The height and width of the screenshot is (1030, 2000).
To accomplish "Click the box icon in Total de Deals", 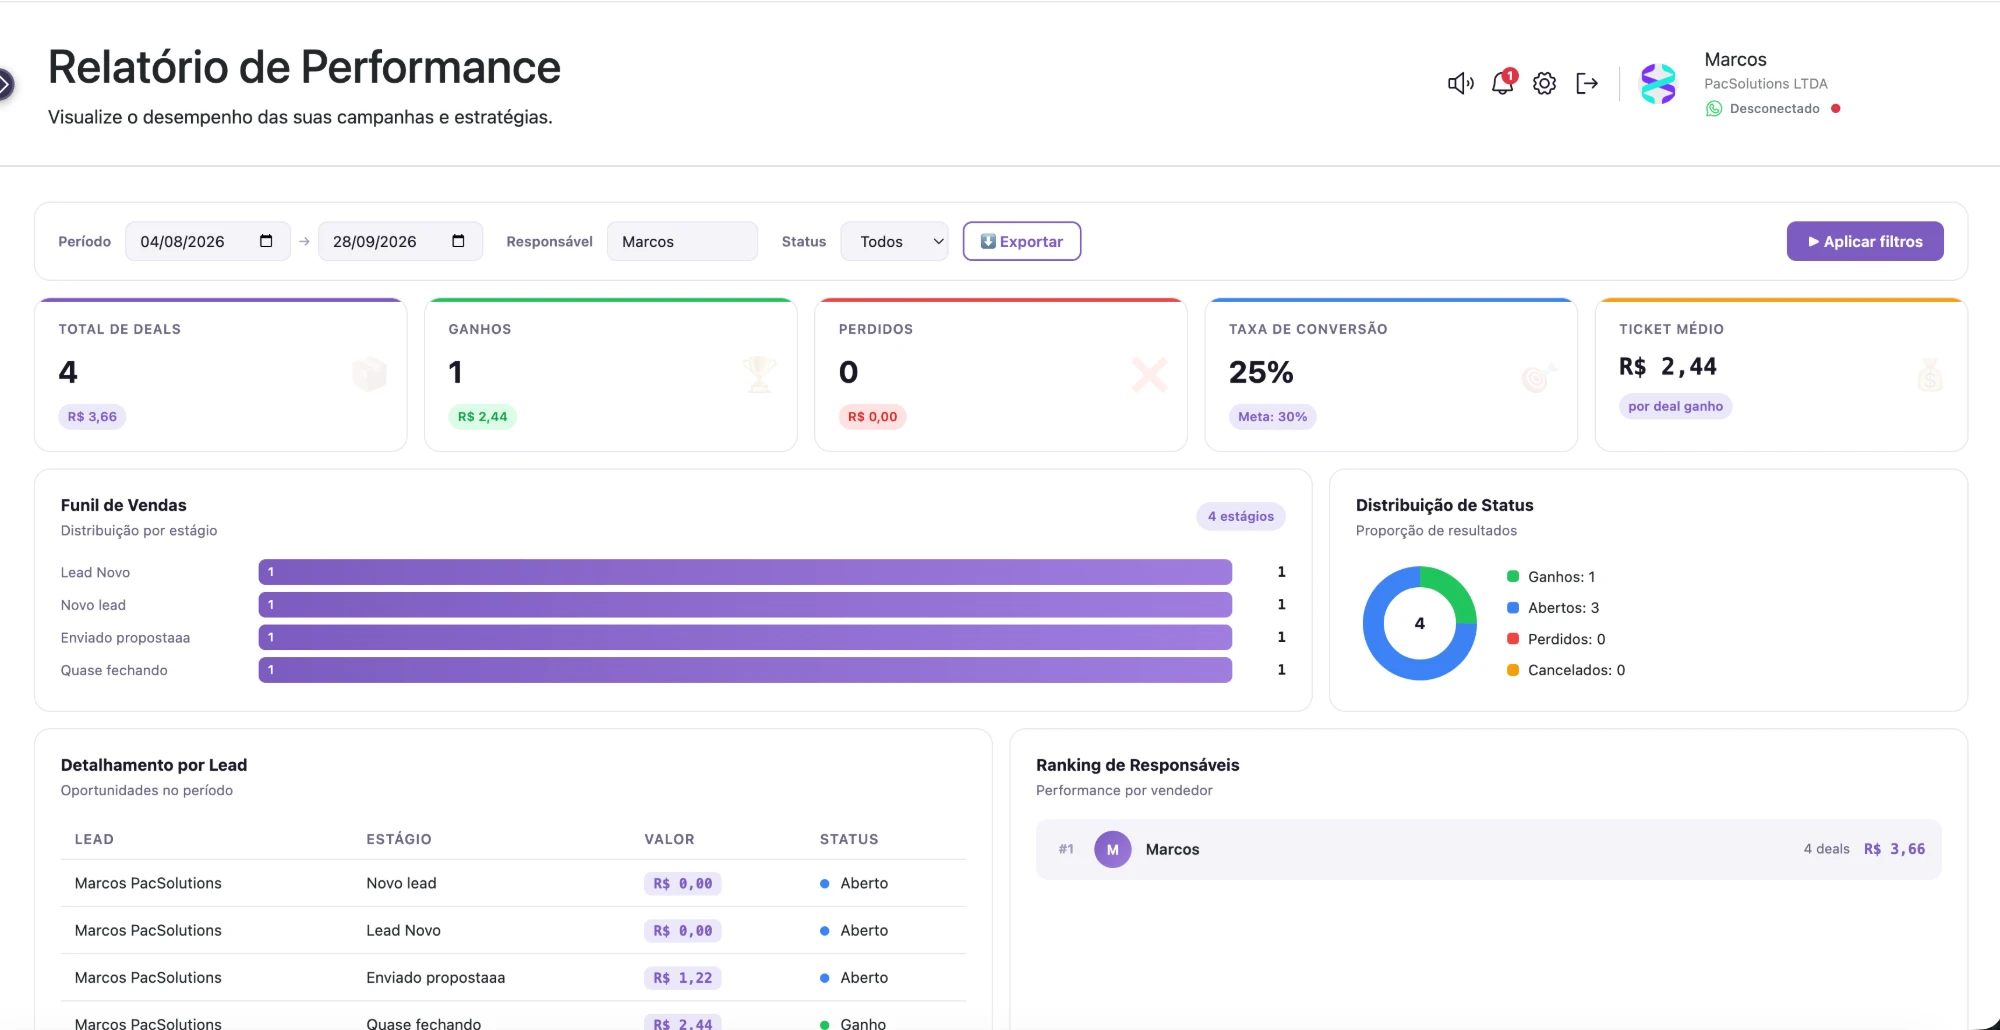I will (x=370, y=374).
